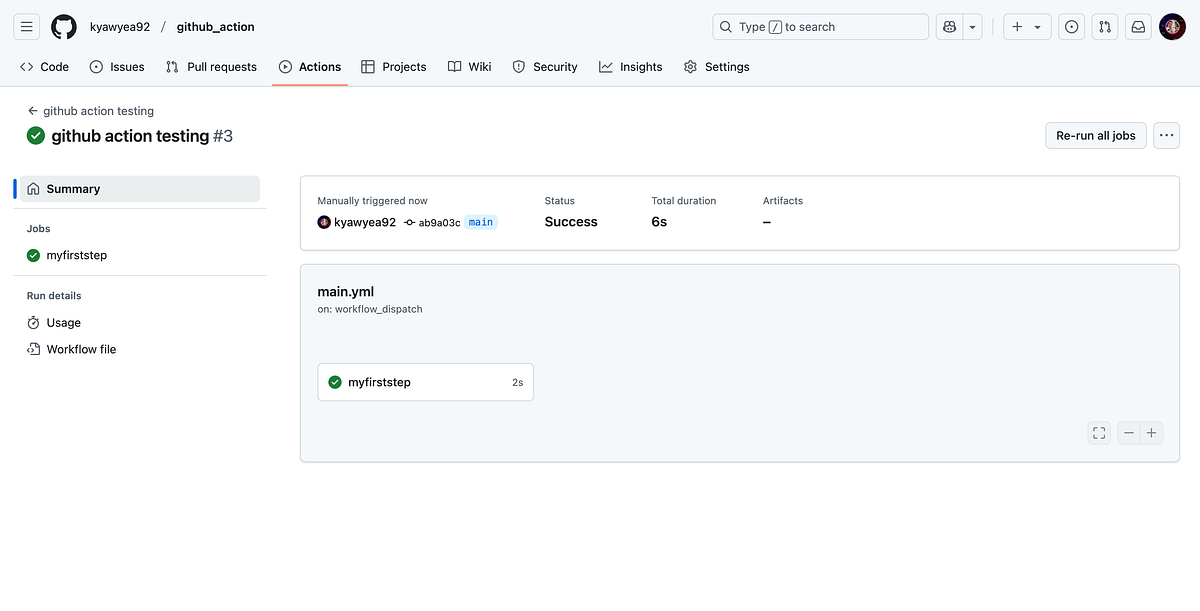Enter fullscreen on the workflow graph

click(x=1099, y=432)
